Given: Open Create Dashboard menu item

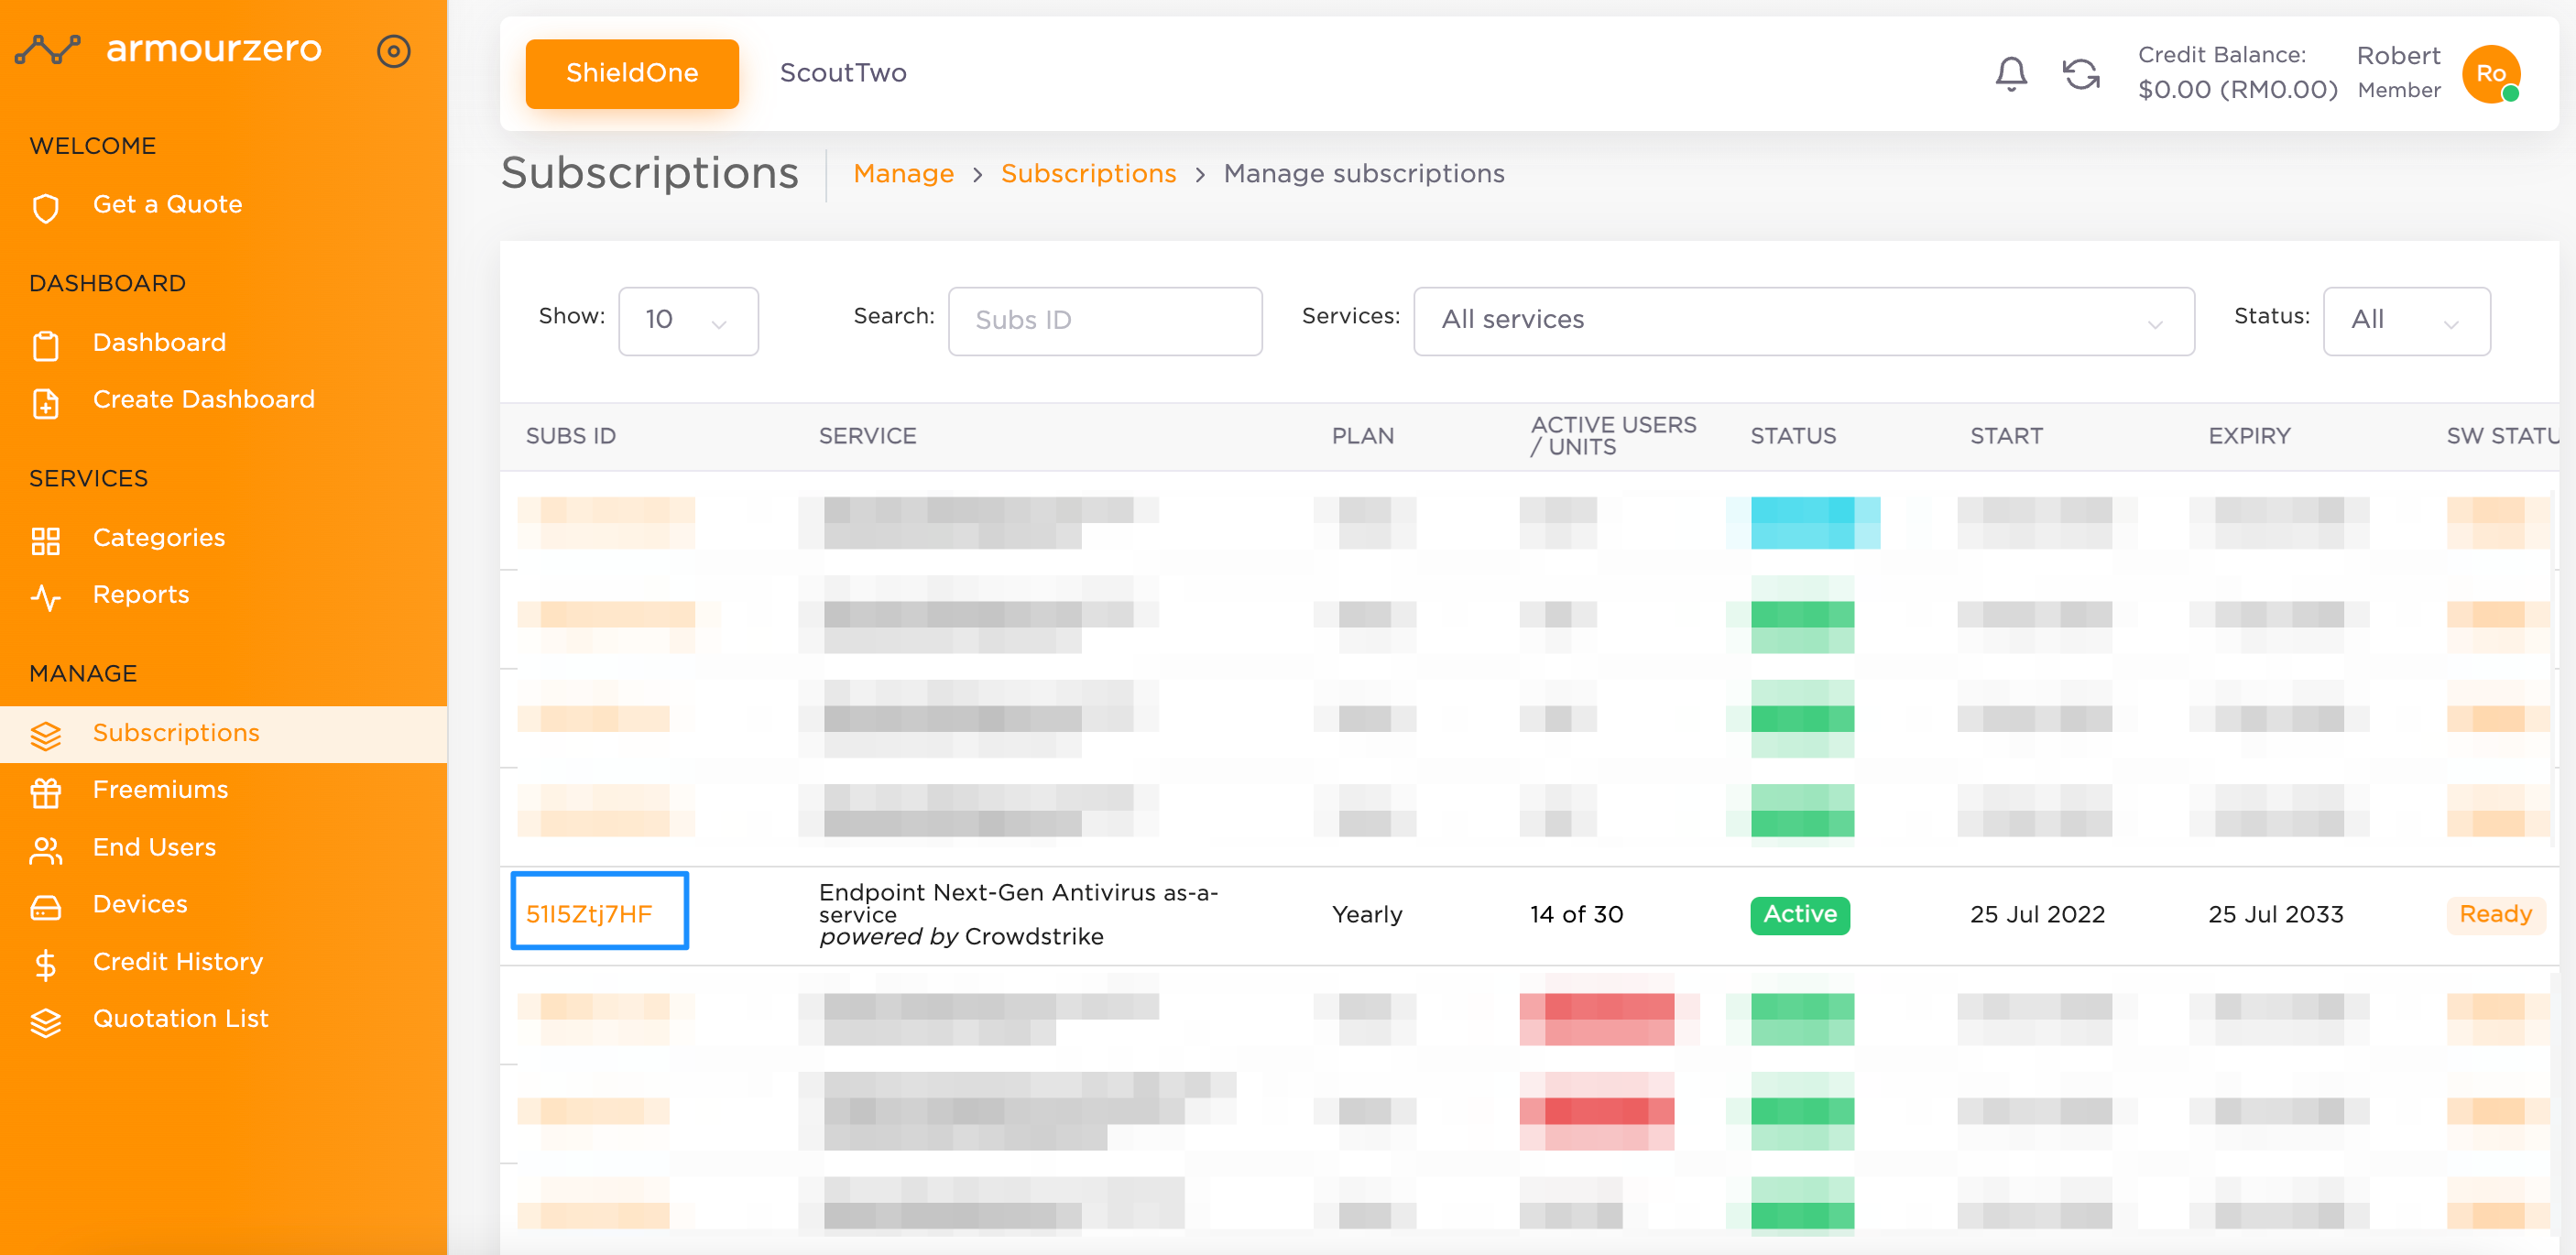Looking at the screenshot, I should click(204, 399).
